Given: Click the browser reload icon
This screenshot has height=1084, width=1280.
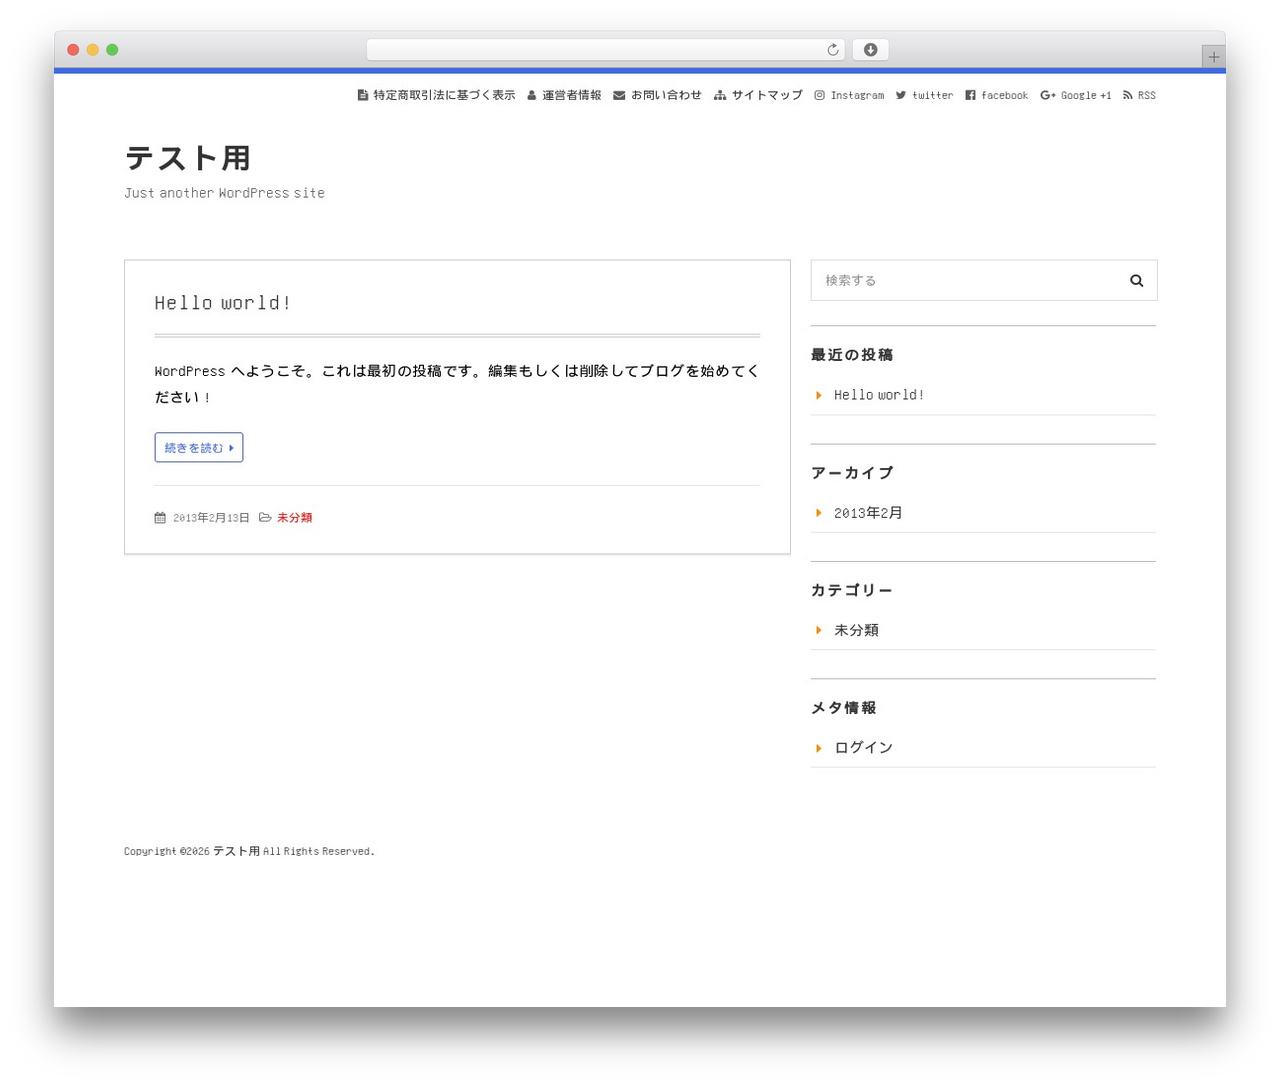Looking at the screenshot, I should coord(833,50).
